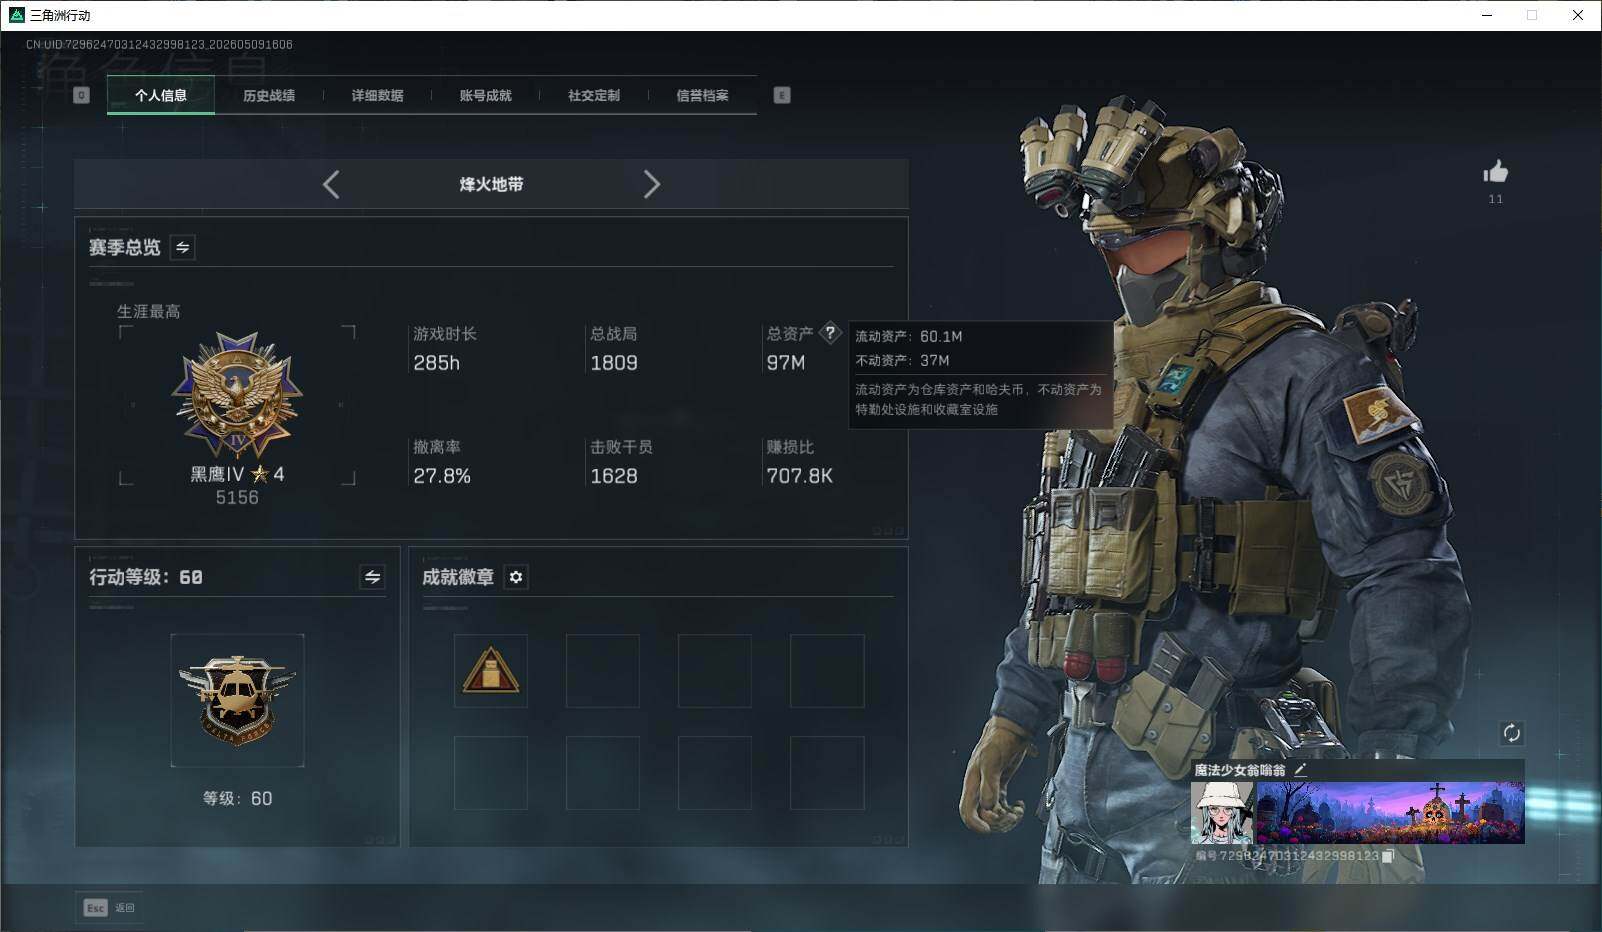Go to the 社交定制 tab
Image resolution: width=1602 pixels, height=932 pixels.
[594, 95]
